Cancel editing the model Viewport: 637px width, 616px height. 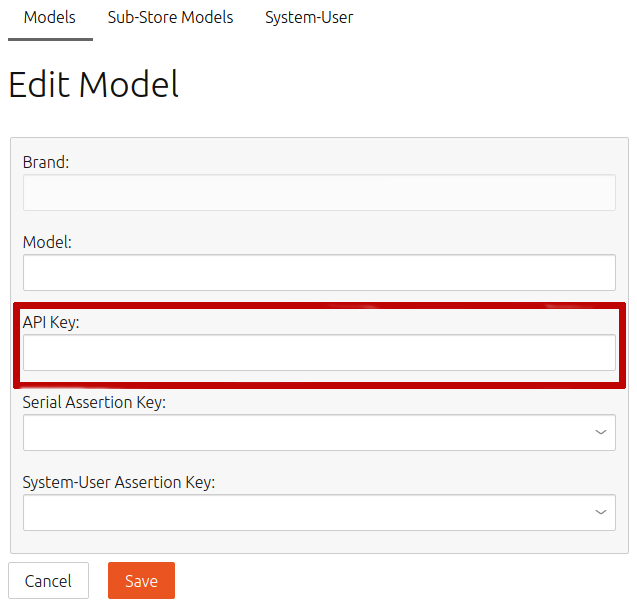coord(48,581)
